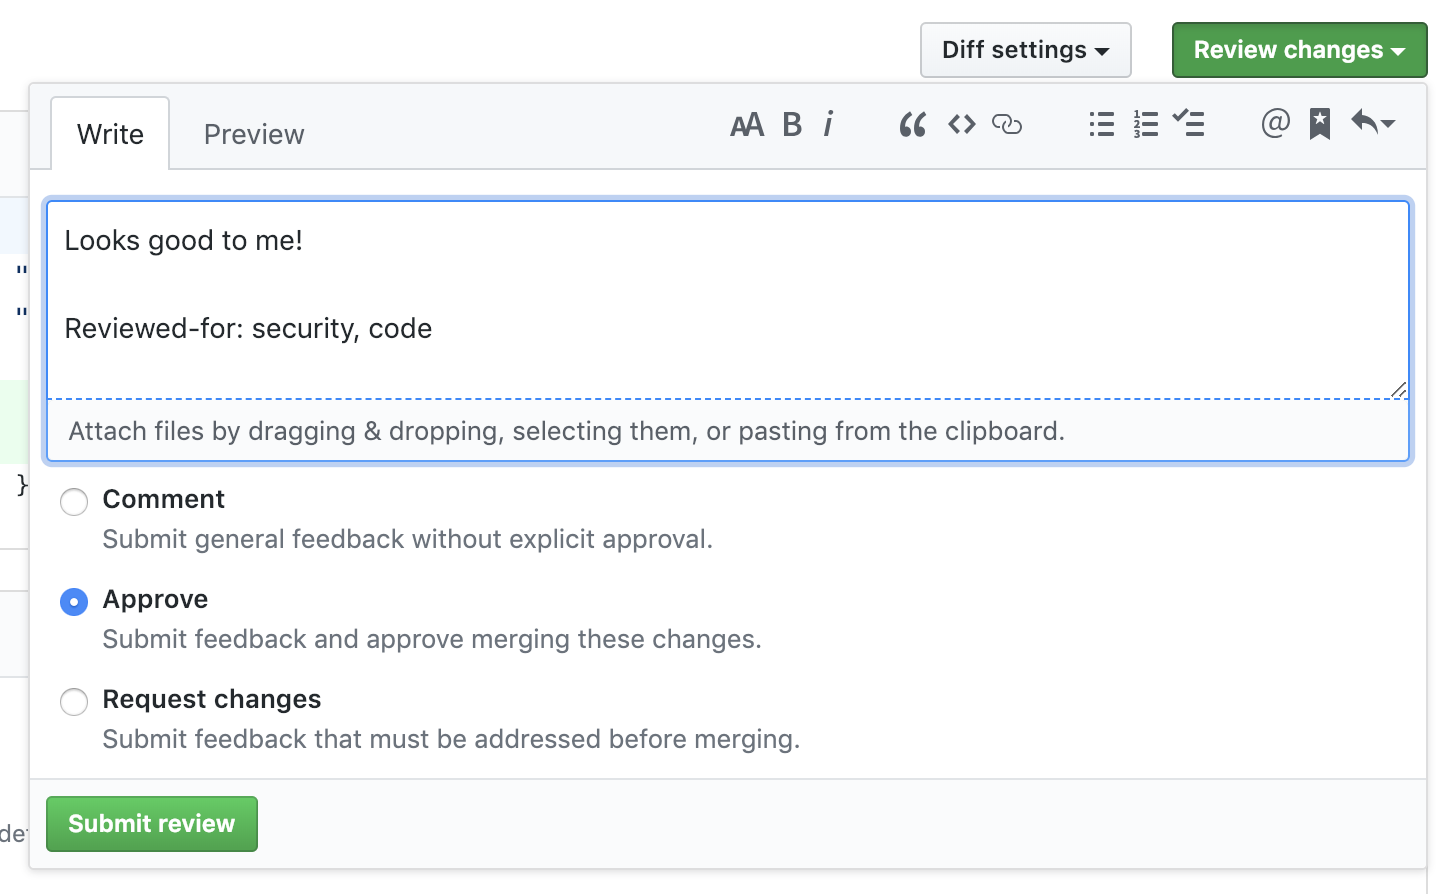Toggle bold formatting in the toolbar
Viewport: 1448px width, 894px height.
[792, 125]
